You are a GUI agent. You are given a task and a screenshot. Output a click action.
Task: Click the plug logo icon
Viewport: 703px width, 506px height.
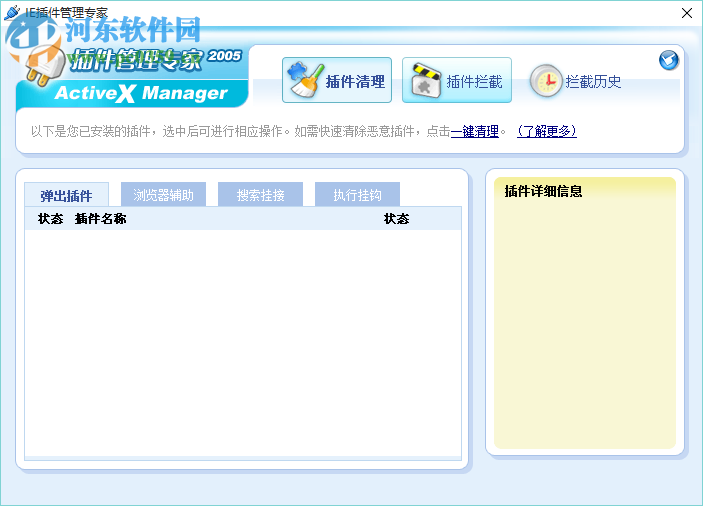click(x=45, y=67)
